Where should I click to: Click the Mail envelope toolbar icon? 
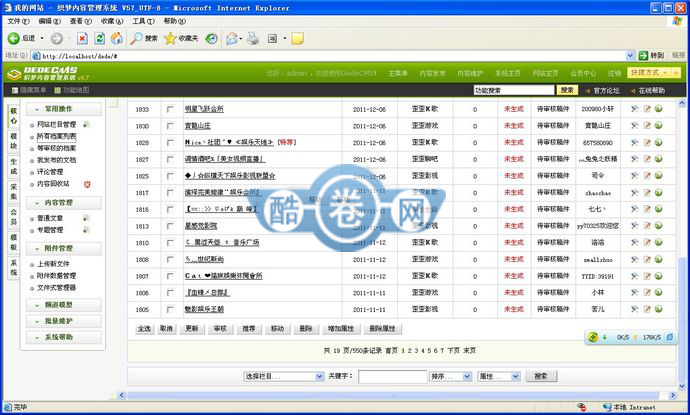232,39
